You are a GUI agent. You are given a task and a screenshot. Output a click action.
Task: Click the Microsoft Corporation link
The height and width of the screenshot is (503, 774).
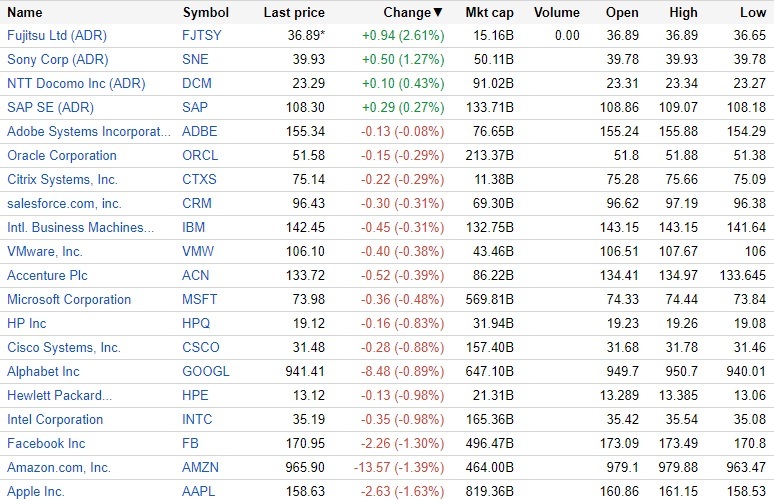(69, 300)
